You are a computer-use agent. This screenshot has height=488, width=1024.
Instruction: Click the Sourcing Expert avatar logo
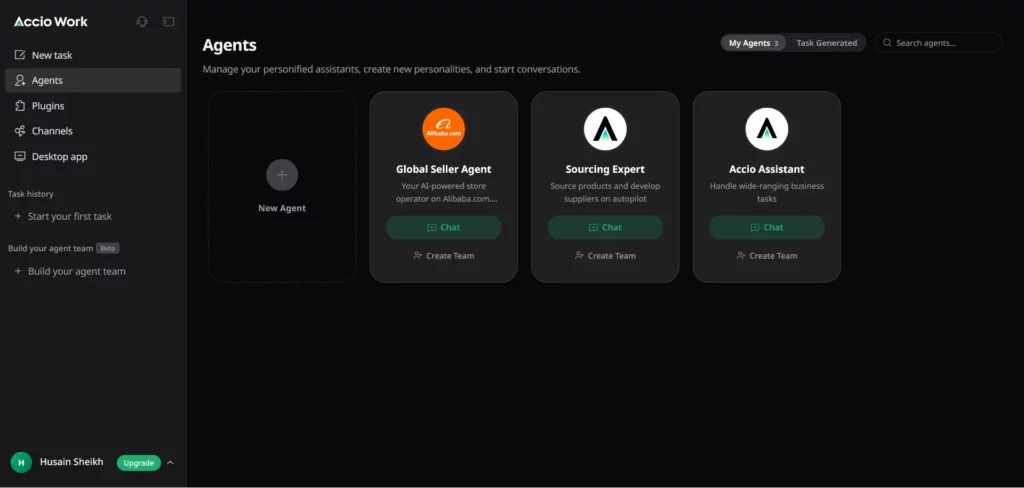point(605,129)
